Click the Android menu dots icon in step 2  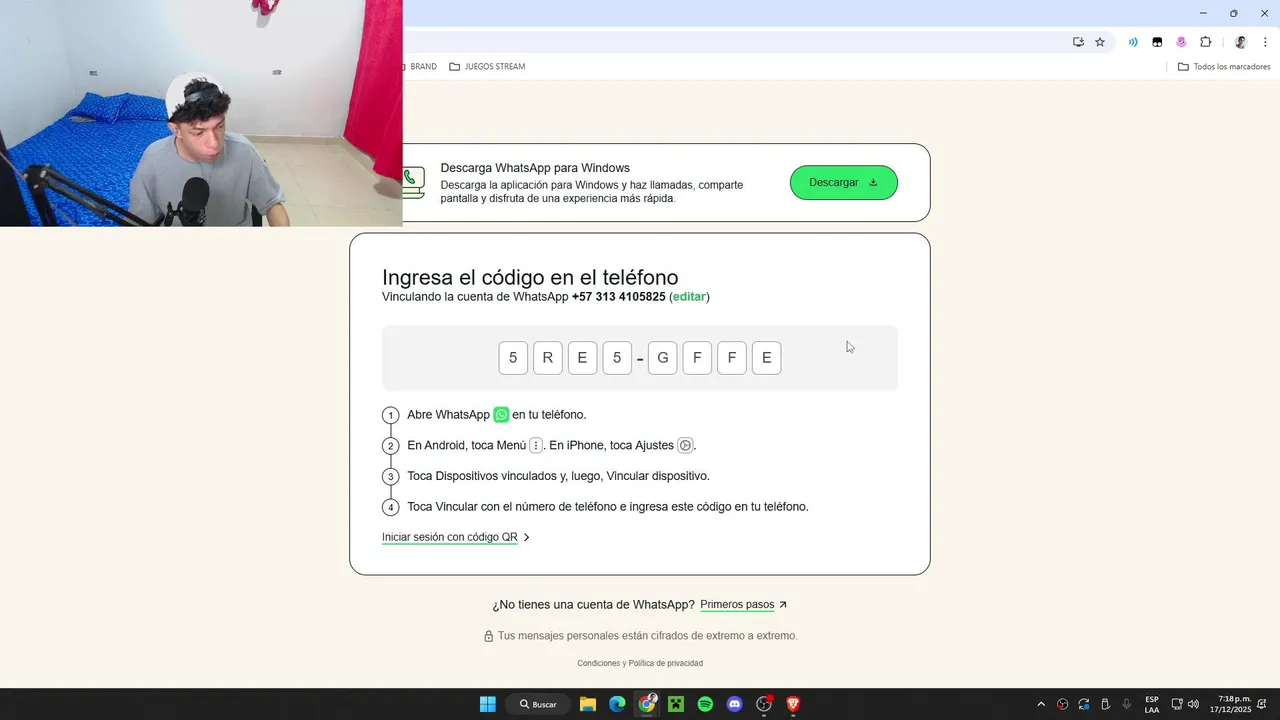[x=536, y=445]
